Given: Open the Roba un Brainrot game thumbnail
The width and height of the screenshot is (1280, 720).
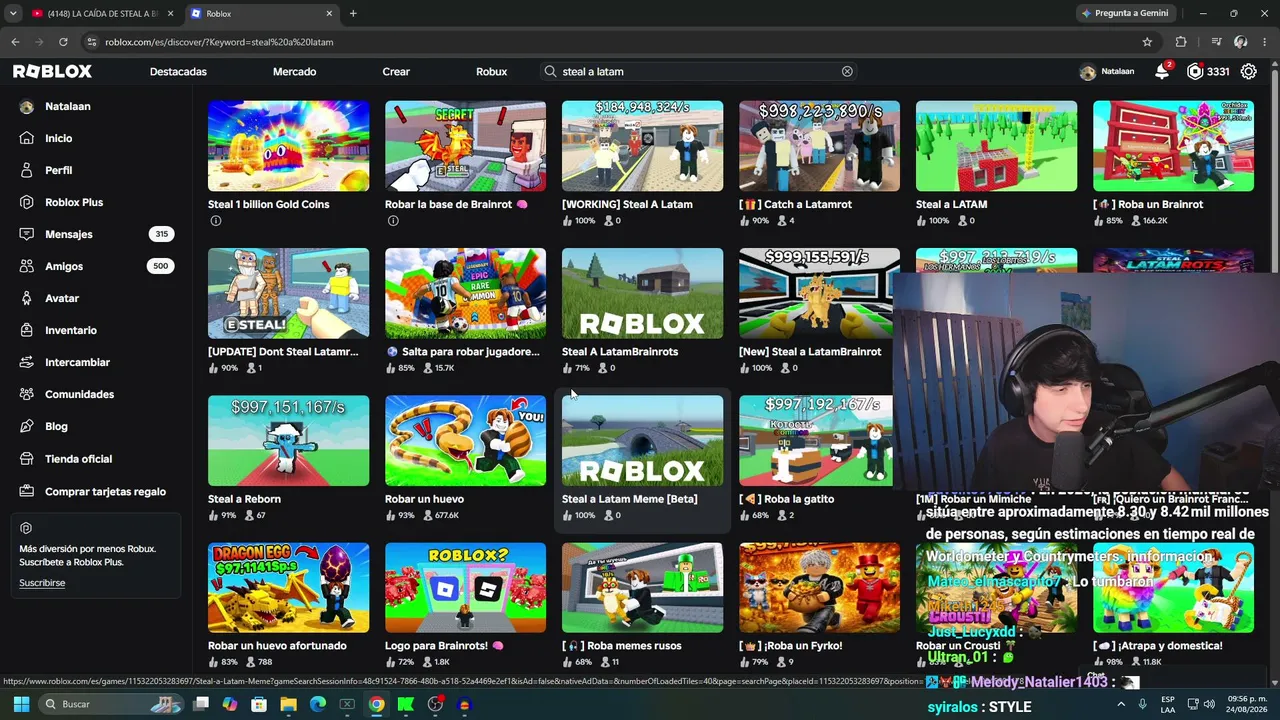Looking at the screenshot, I should (1173, 146).
